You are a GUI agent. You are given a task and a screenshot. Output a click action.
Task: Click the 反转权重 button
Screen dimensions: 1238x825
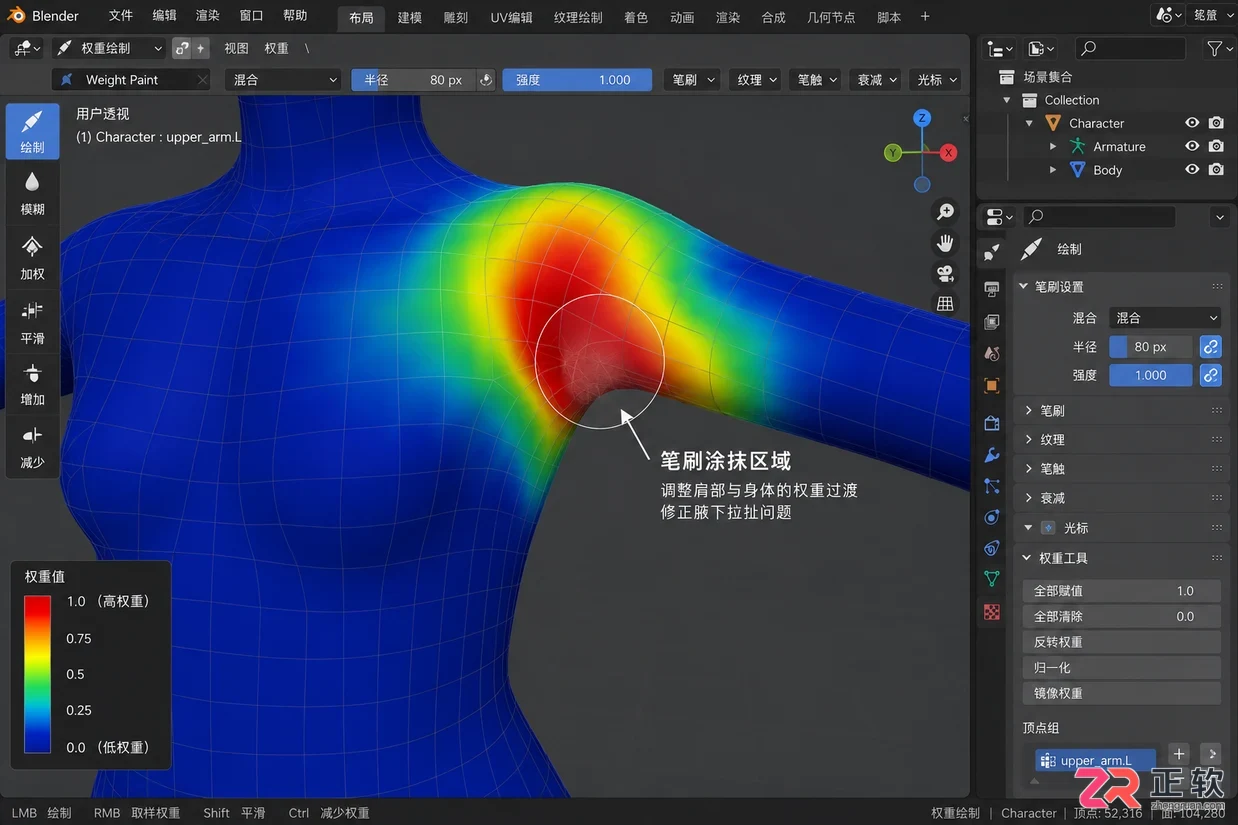click(1121, 642)
